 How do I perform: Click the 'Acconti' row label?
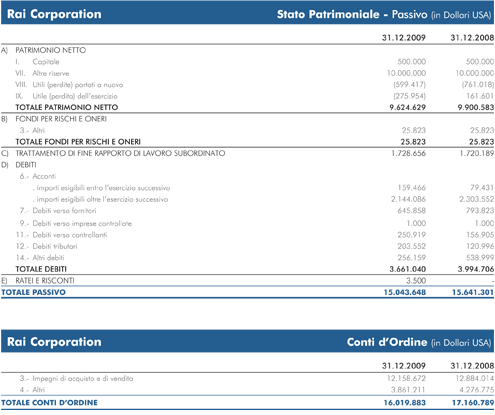pyautogui.click(x=44, y=176)
